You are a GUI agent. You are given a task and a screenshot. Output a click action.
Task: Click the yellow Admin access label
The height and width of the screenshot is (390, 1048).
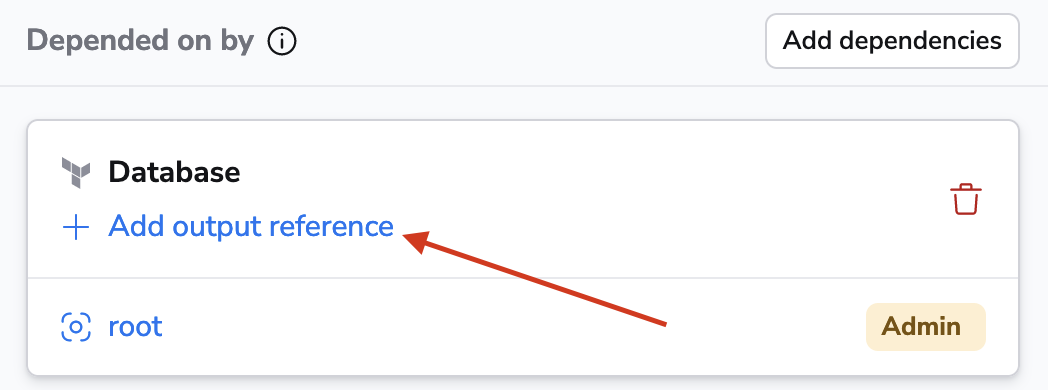[926, 327]
